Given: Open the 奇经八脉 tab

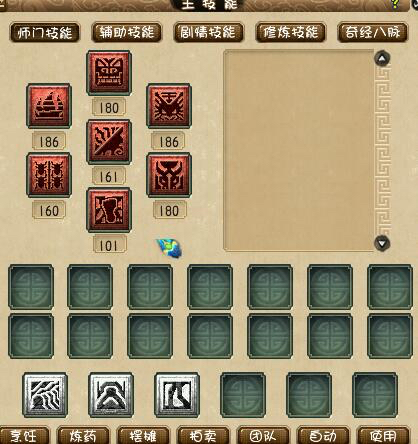Looking at the screenshot, I should (x=373, y=33).
